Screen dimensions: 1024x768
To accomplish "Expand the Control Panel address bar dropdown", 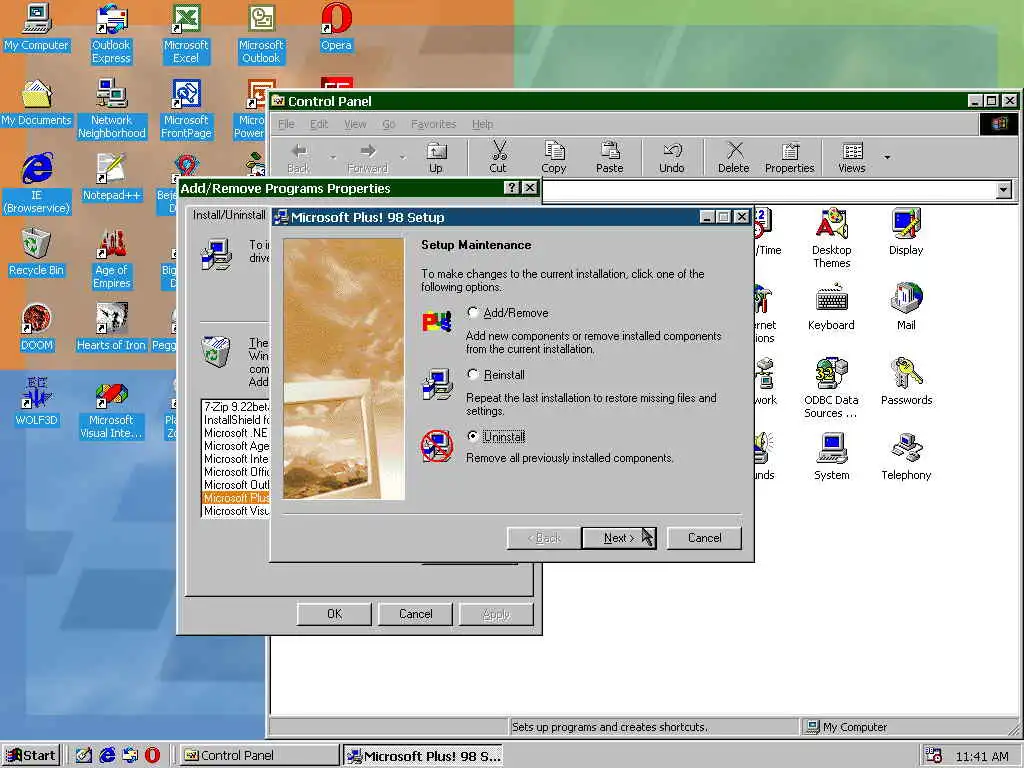I will [x=1004, y=190].
